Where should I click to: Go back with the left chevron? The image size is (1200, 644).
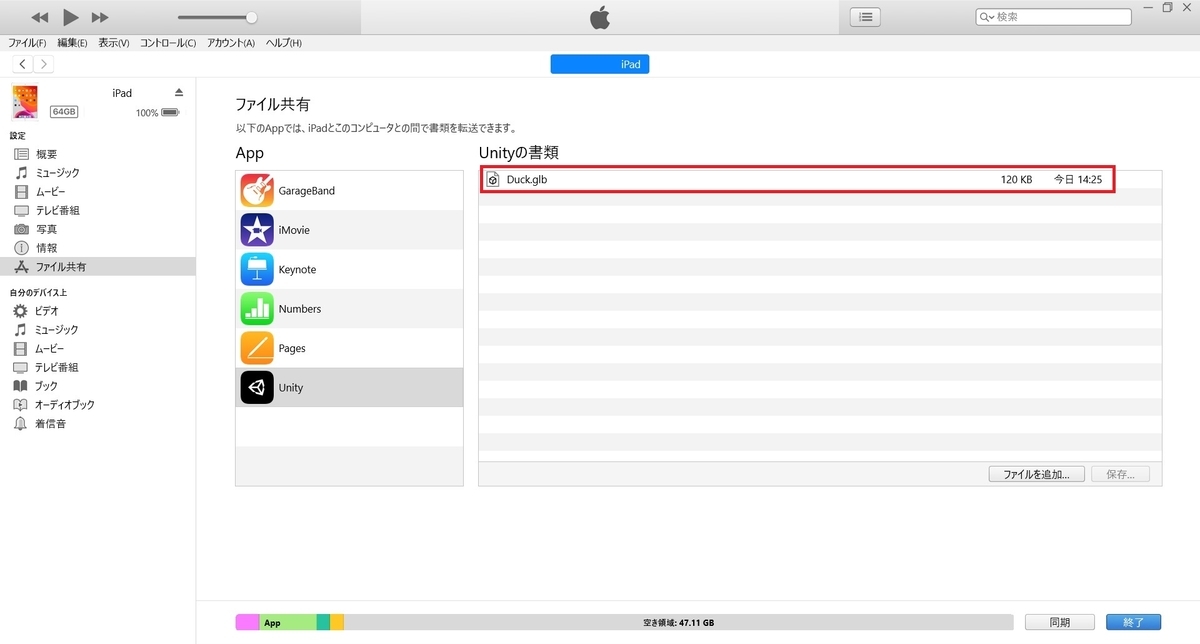click(22, 64)
